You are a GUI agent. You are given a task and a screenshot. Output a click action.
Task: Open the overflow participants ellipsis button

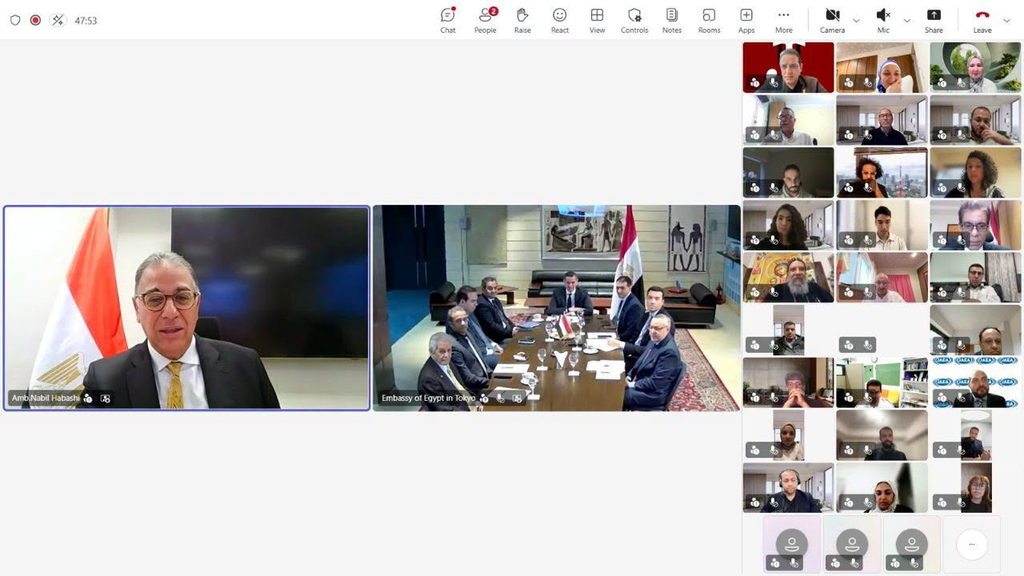[972, 544]
